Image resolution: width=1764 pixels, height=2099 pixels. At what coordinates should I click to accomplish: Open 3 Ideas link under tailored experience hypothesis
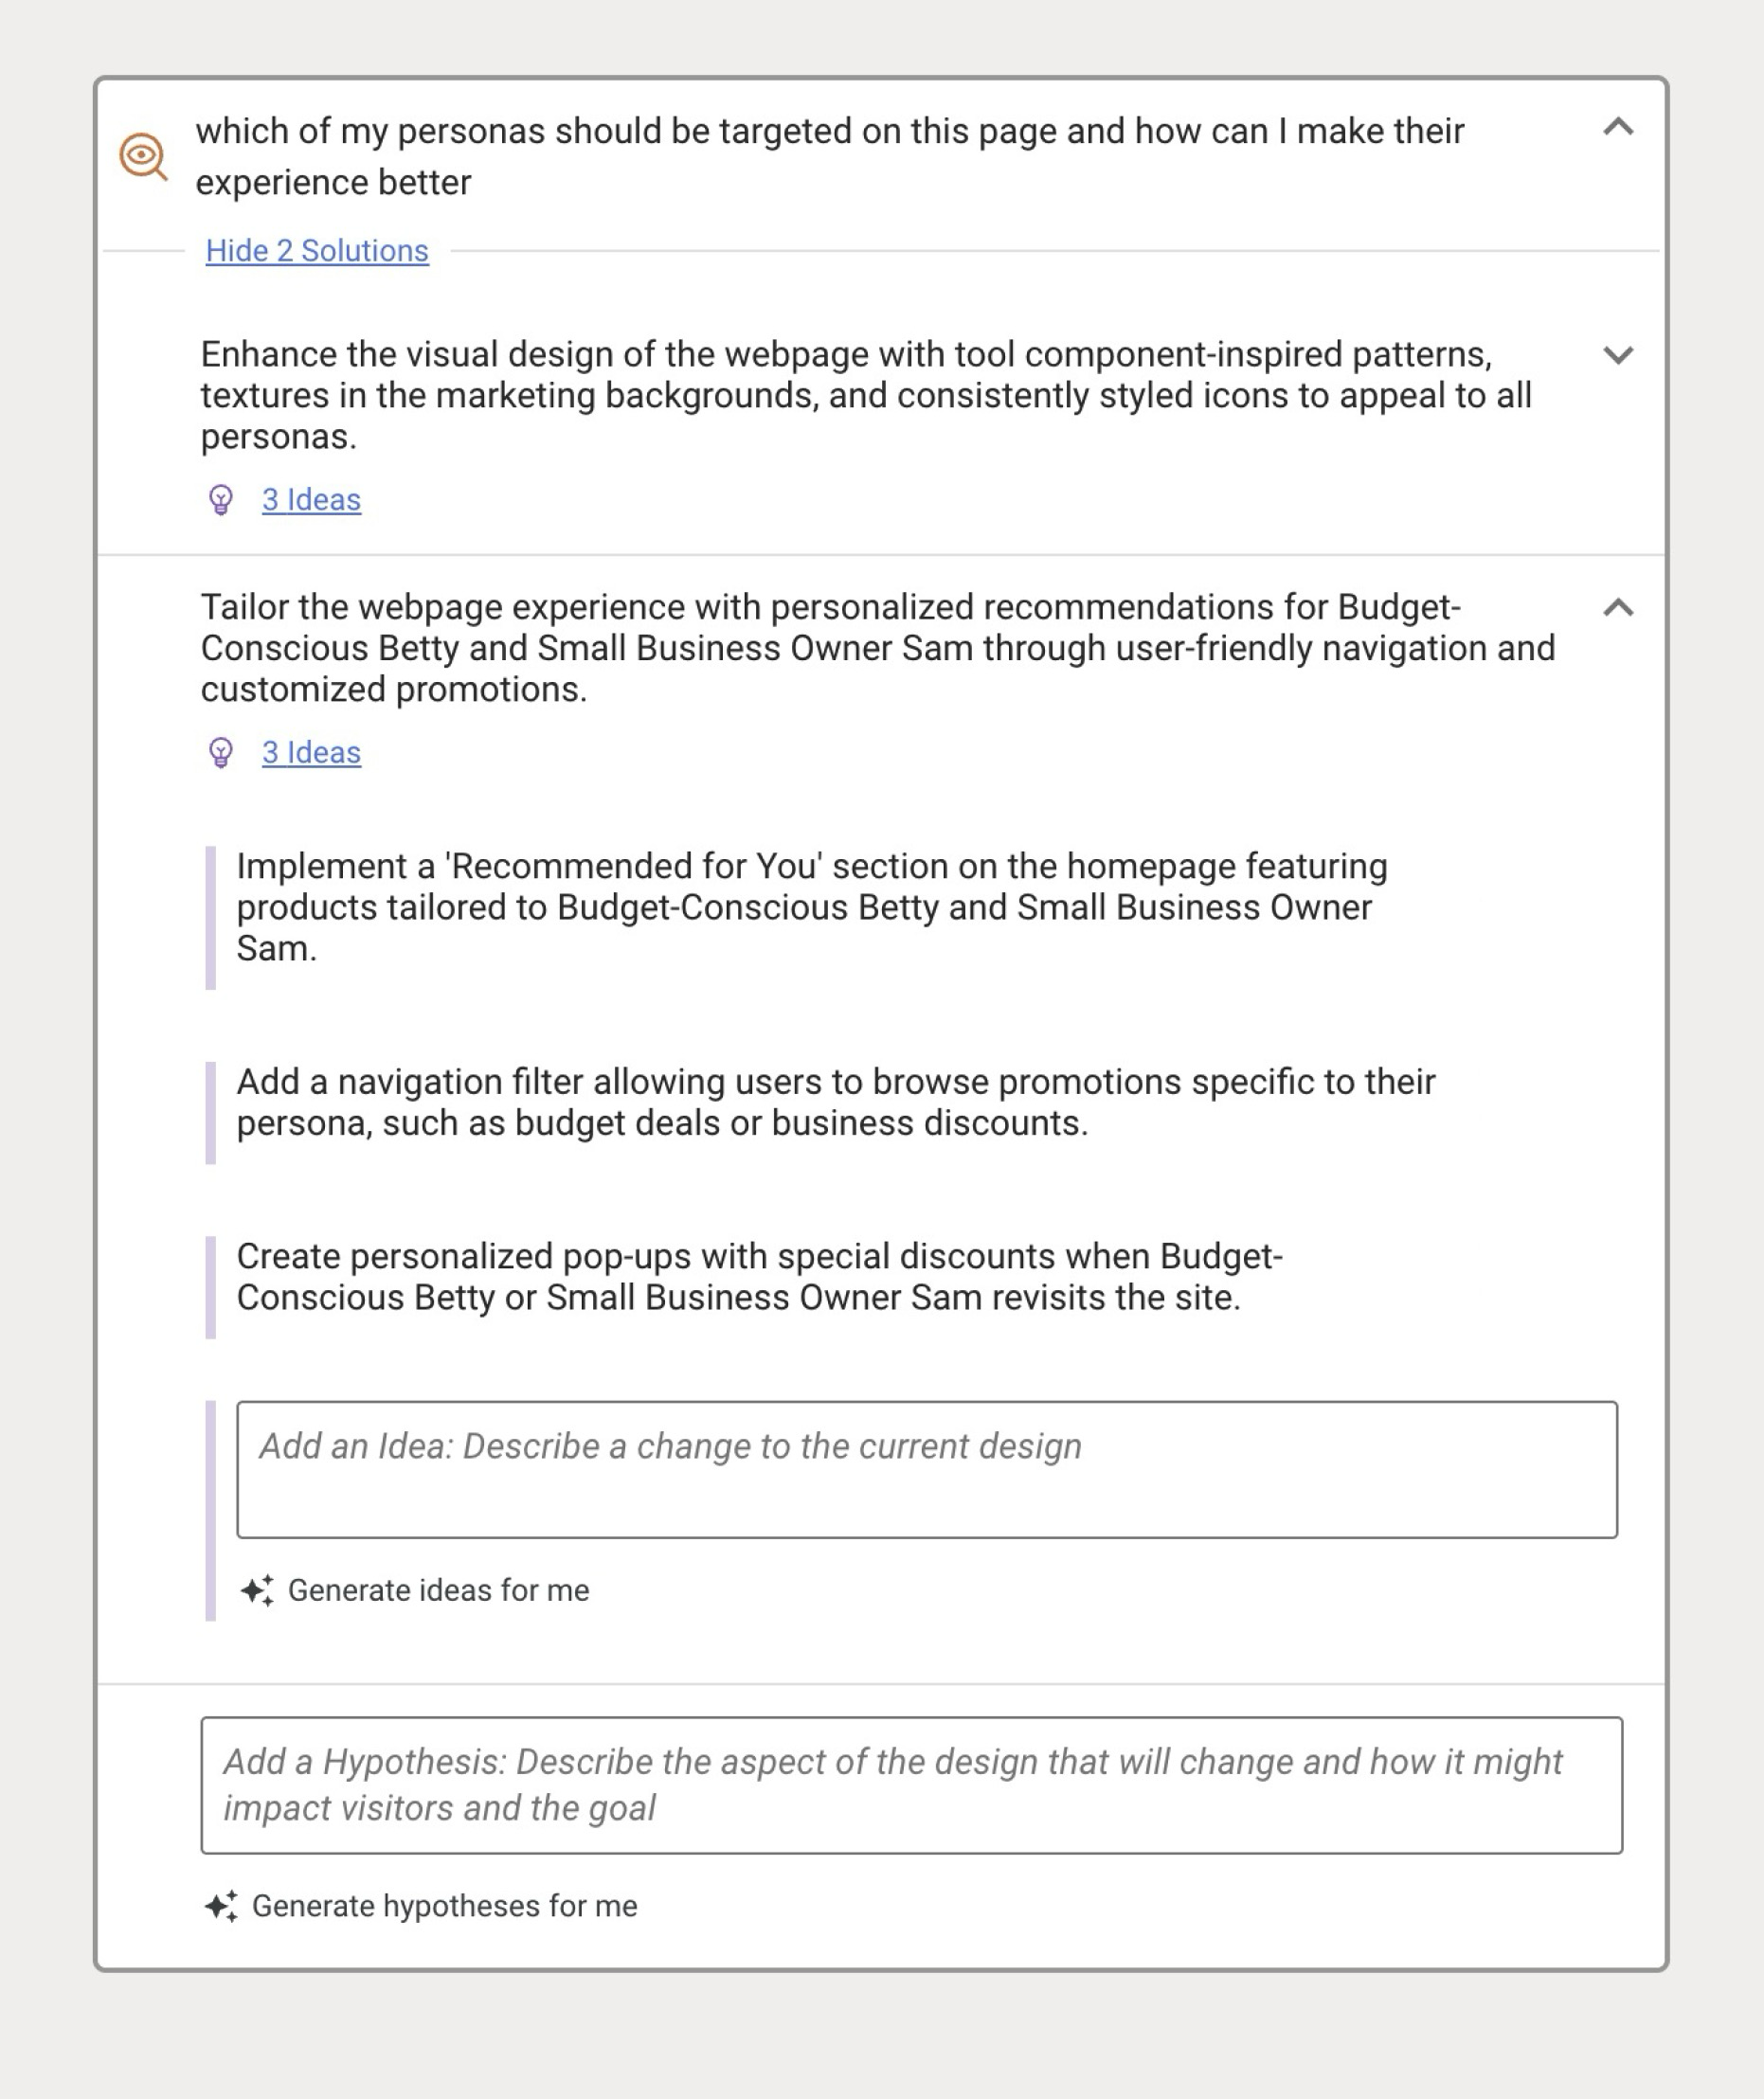(x=311, y=752)
